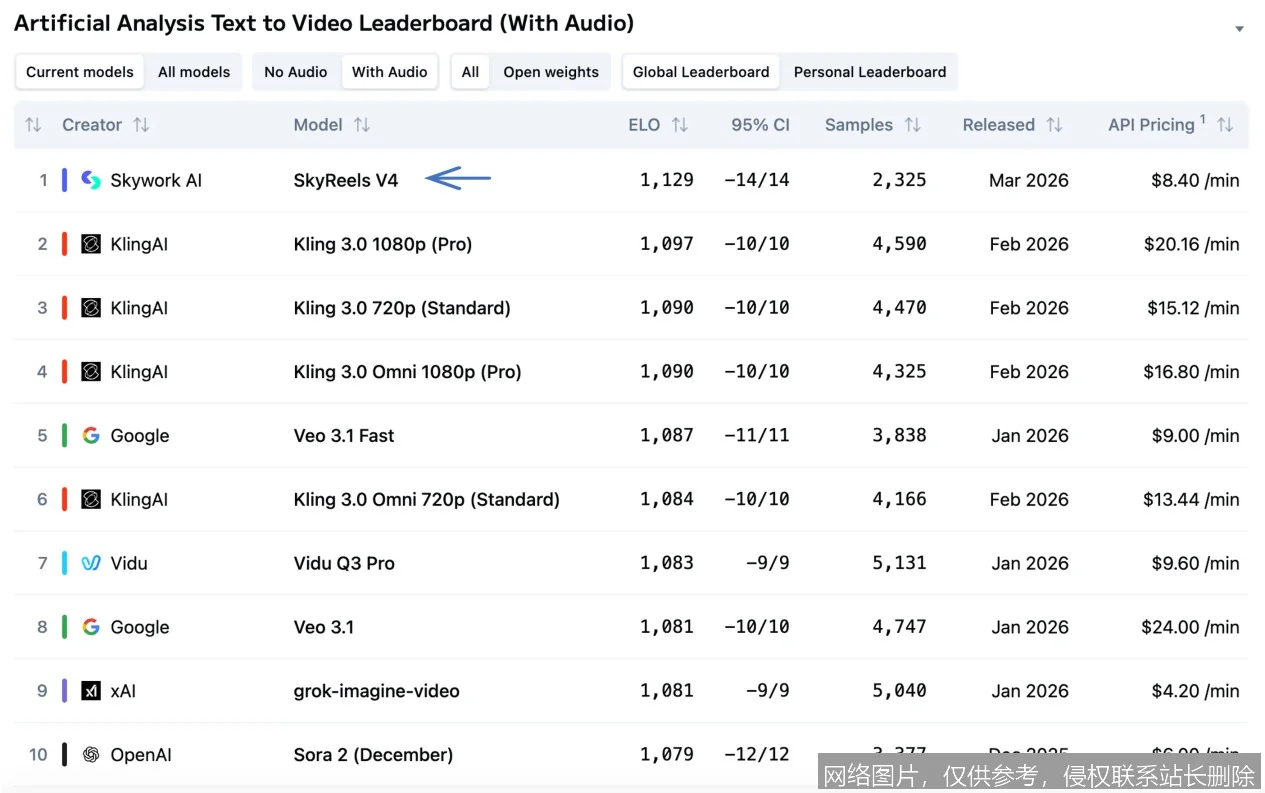This screenshot has width=1265, height=793.
Task: Open the grok-imagine-video model entry
Action: (x=376, y=691)
